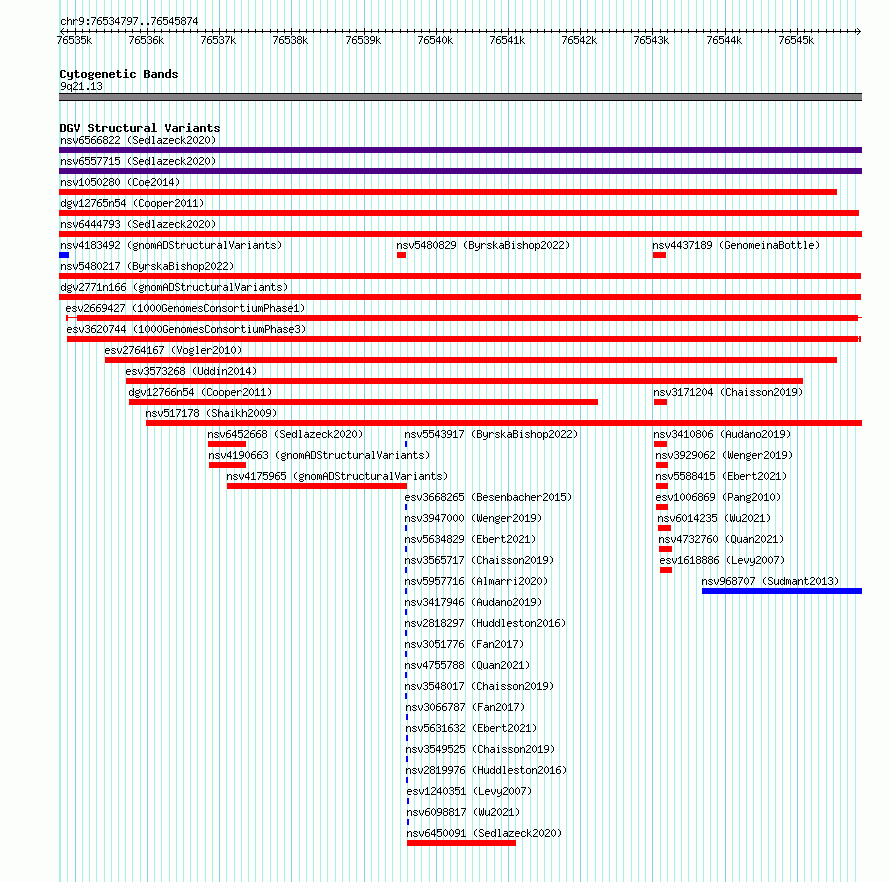Image resolution: width=890 pixels, height=882 pixels.
Task: Select nsv4437189 (GenomeinaBottle) label
Action: [736, 245]
